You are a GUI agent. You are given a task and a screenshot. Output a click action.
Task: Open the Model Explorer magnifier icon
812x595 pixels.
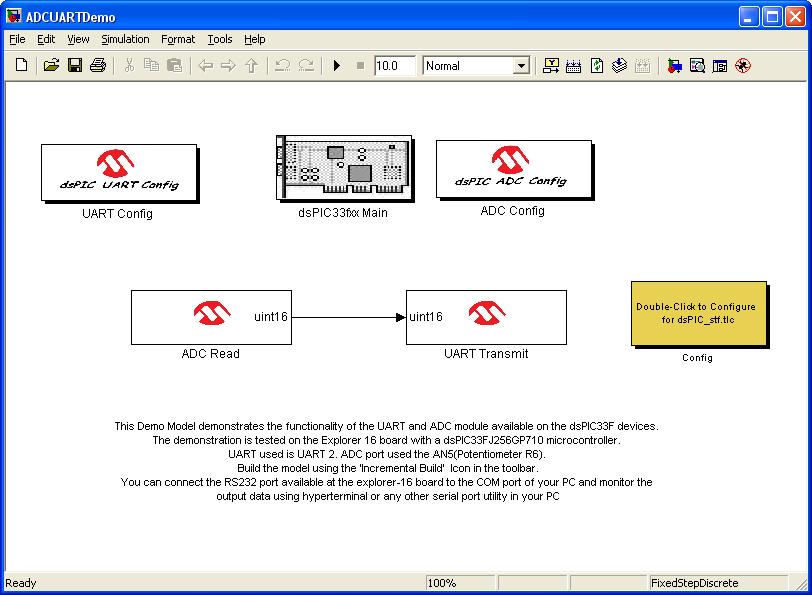[697, 66]
